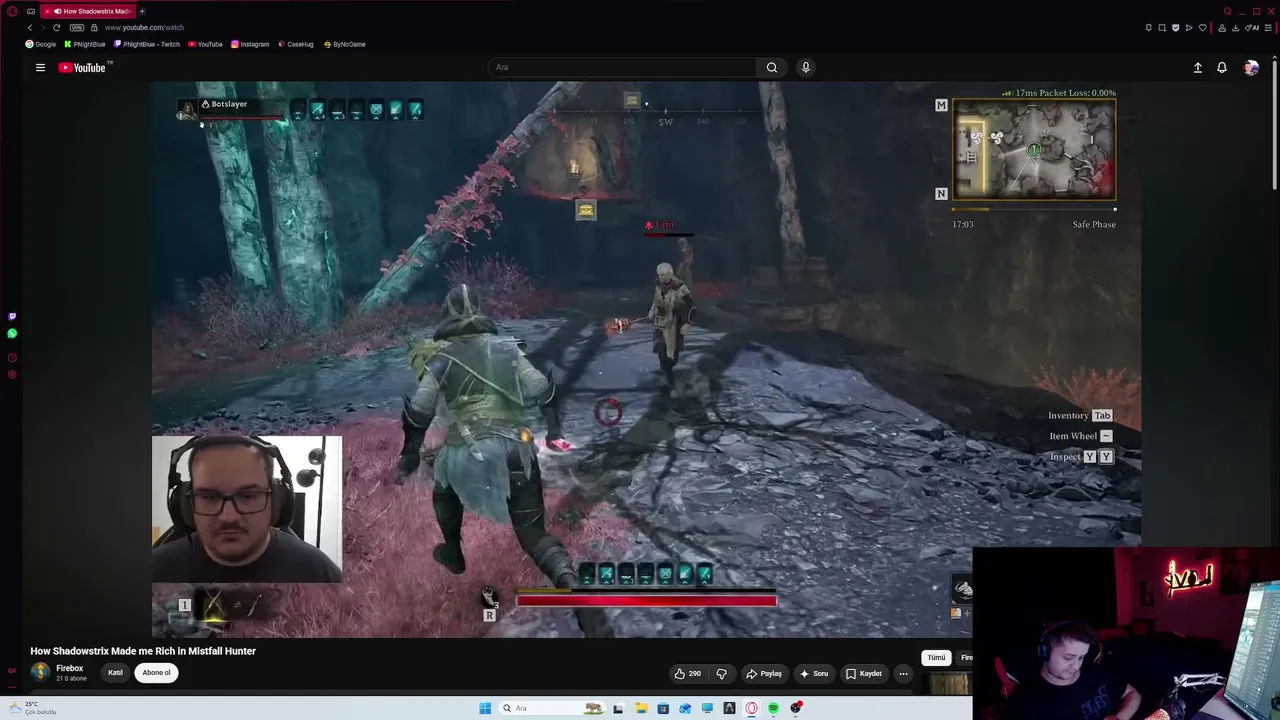Viewport: 1280px width, 720px height.
Task: Open the Twitch icon in Opera sidebar
Action: click(12, 316)
